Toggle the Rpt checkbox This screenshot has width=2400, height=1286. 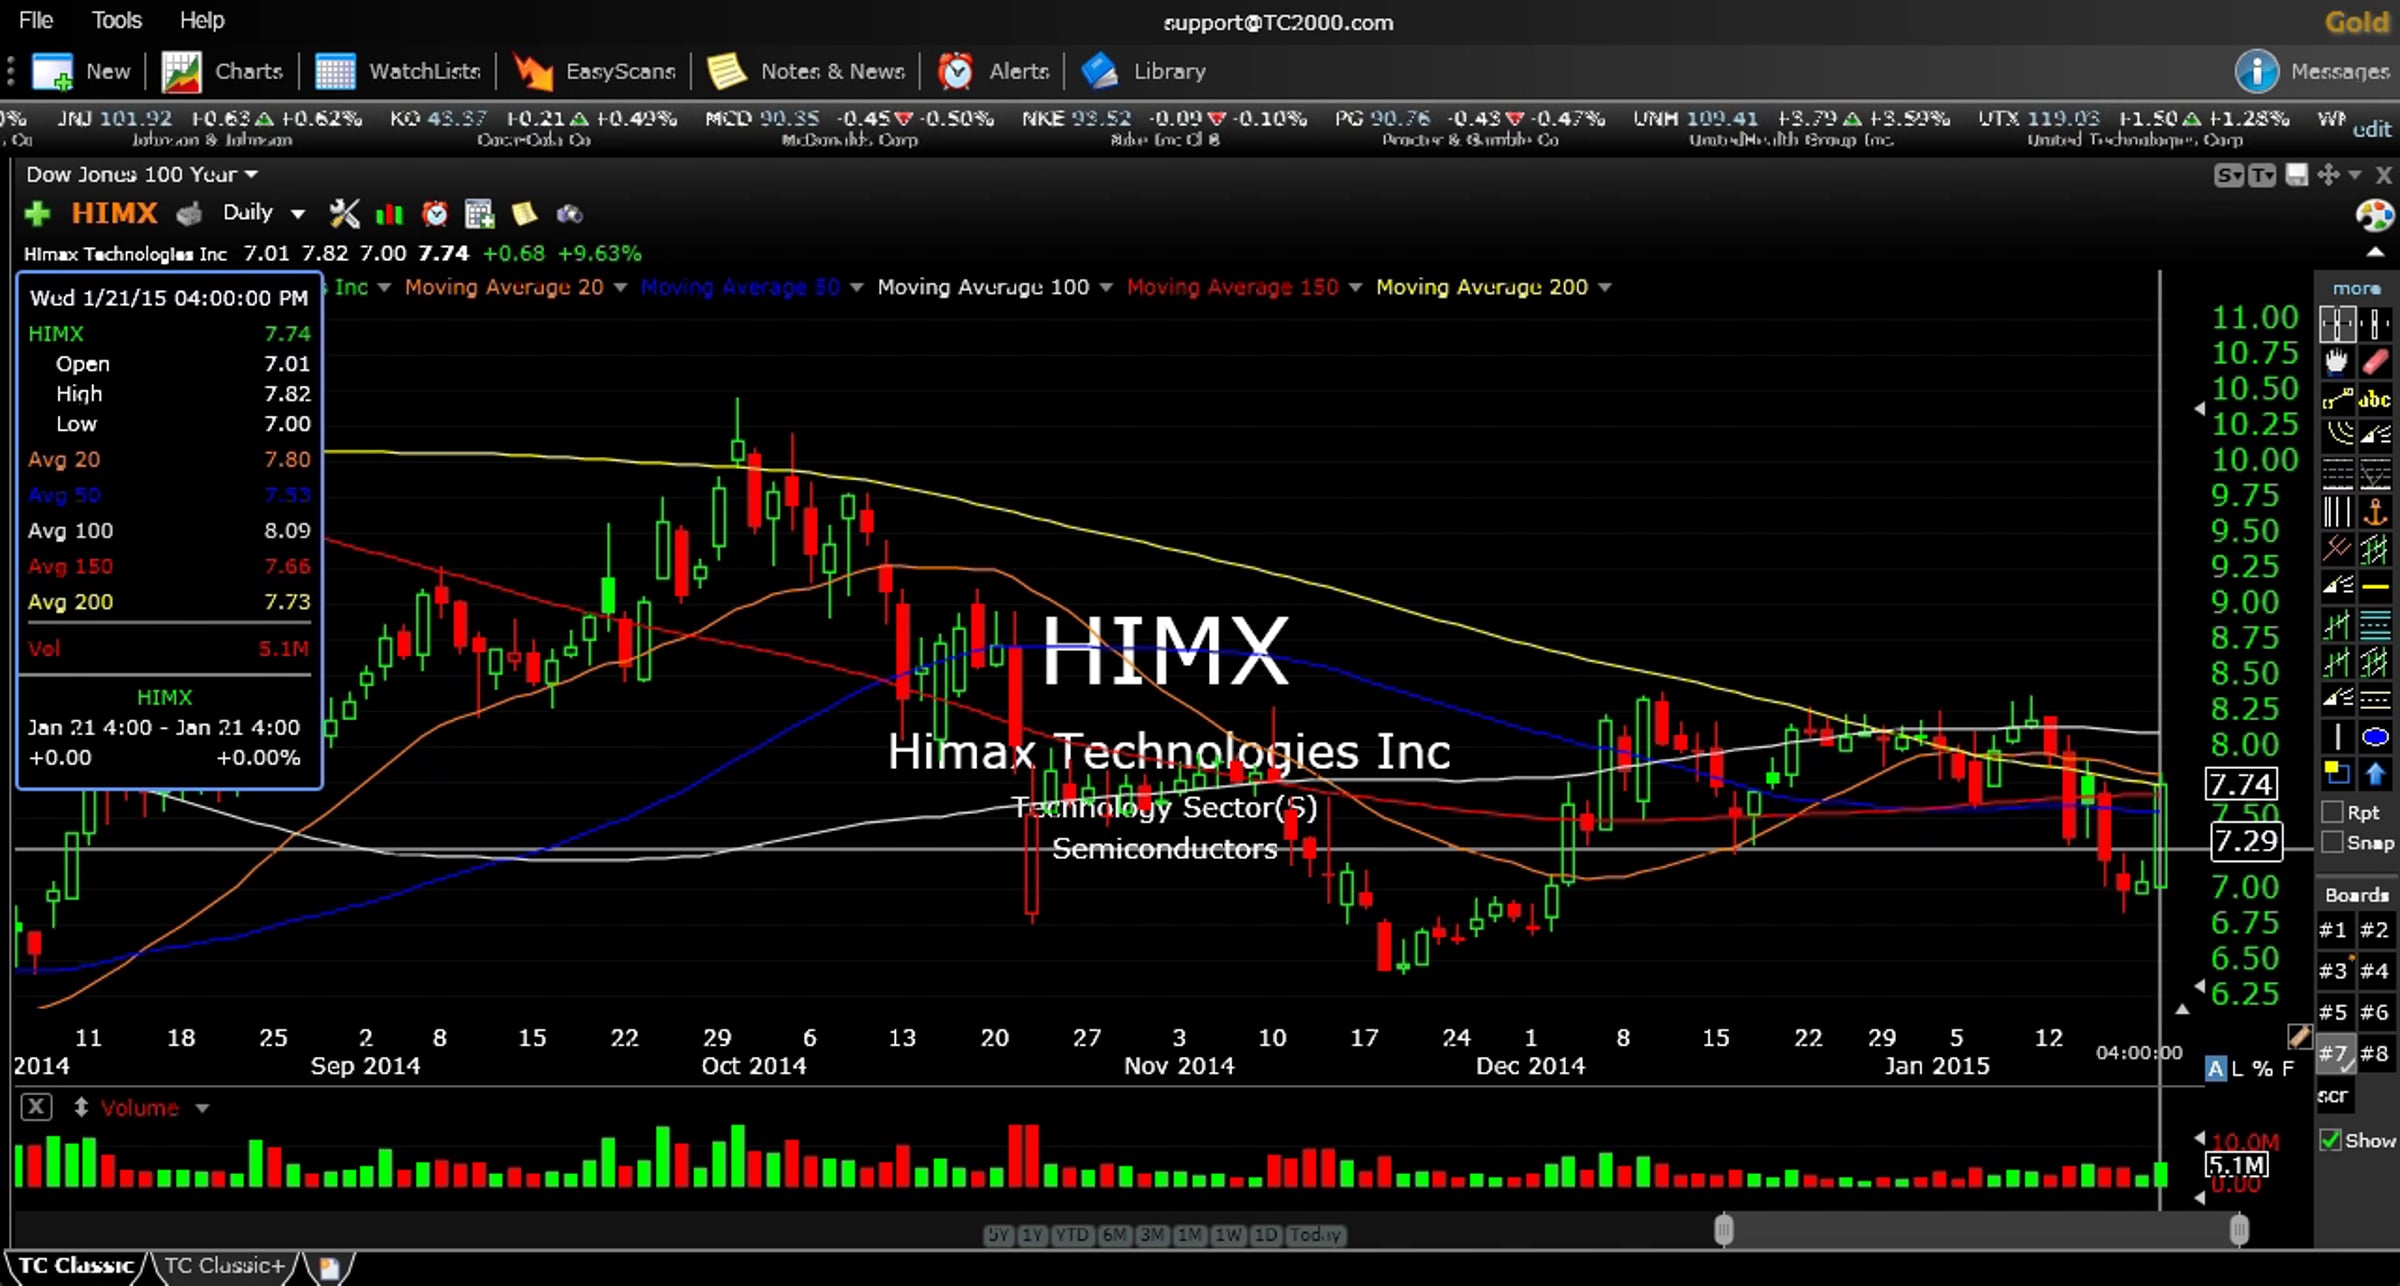(x=2332, y=812)
